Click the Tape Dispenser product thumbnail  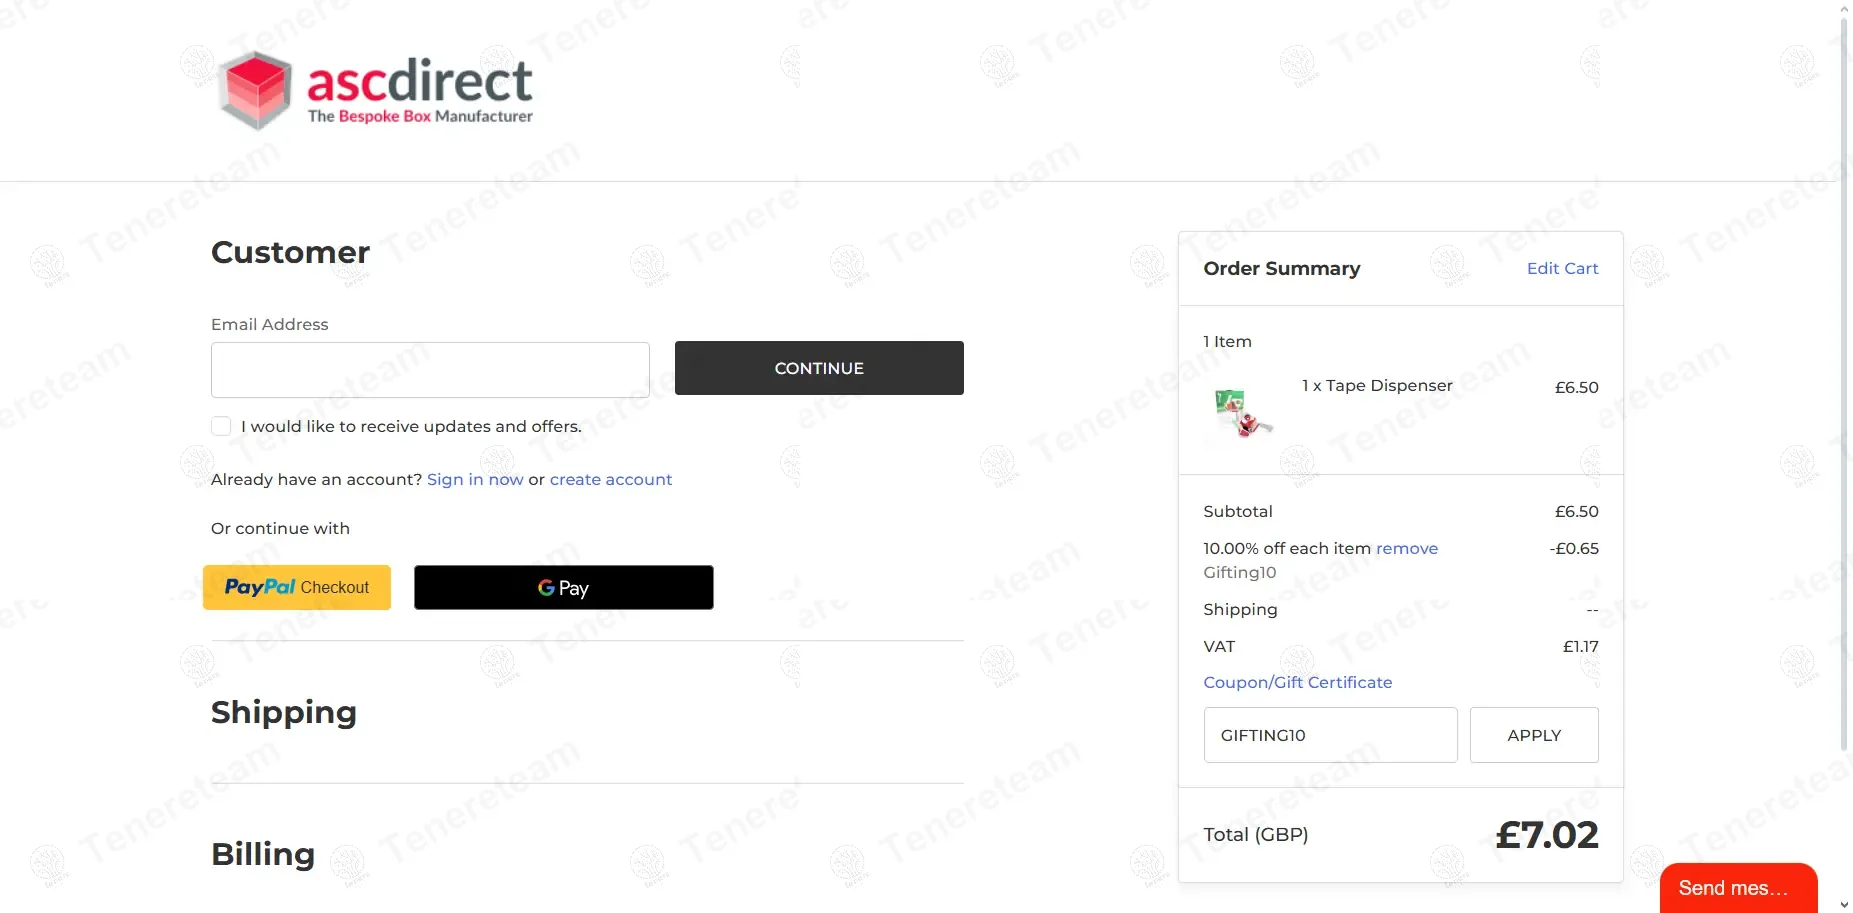tap(1243, 412)
